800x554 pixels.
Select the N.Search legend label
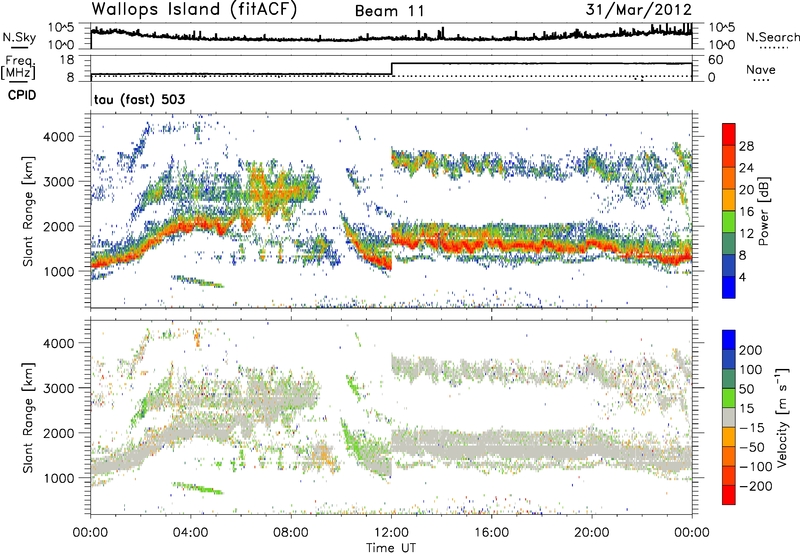point(772,37)
